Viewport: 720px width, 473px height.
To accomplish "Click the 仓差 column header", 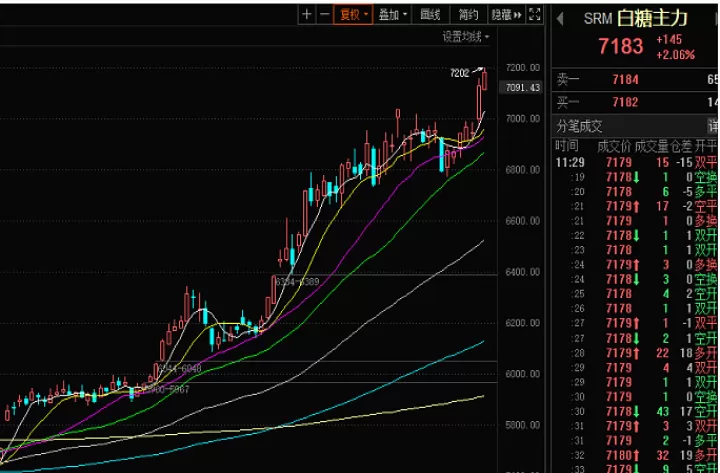I will tap(681, 146).
